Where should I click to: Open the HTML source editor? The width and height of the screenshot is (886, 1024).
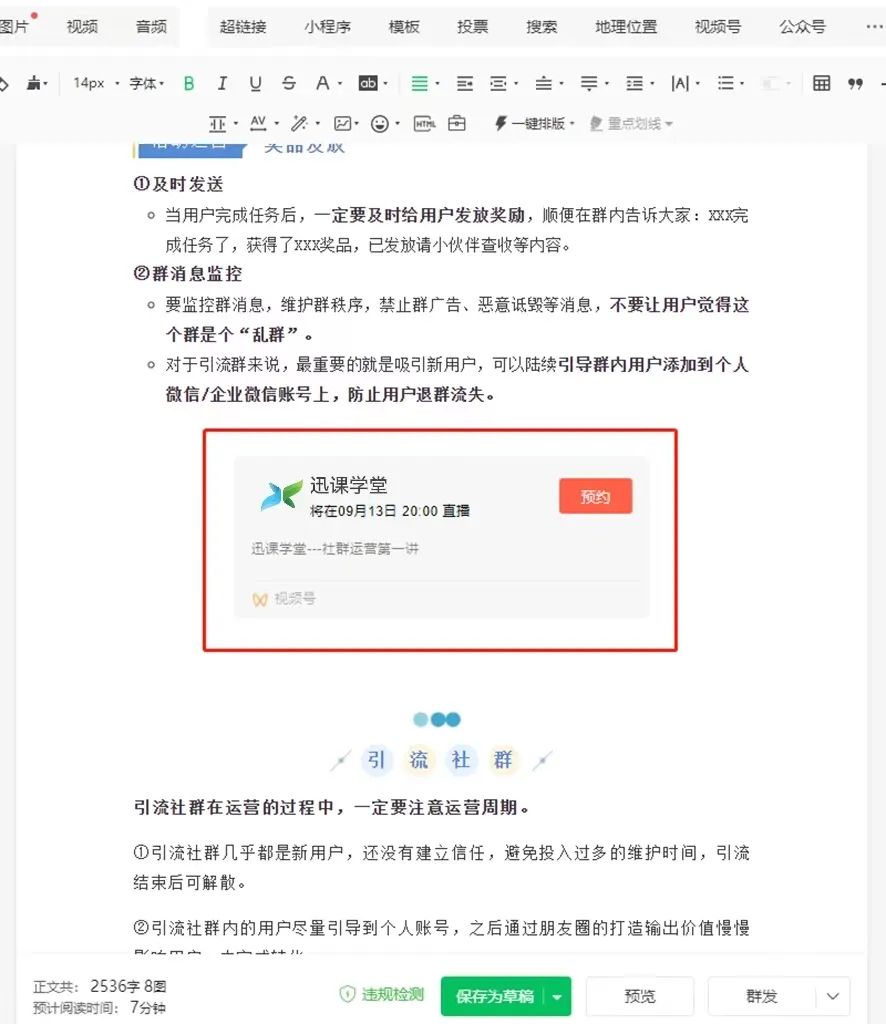(x=421, y=122)
